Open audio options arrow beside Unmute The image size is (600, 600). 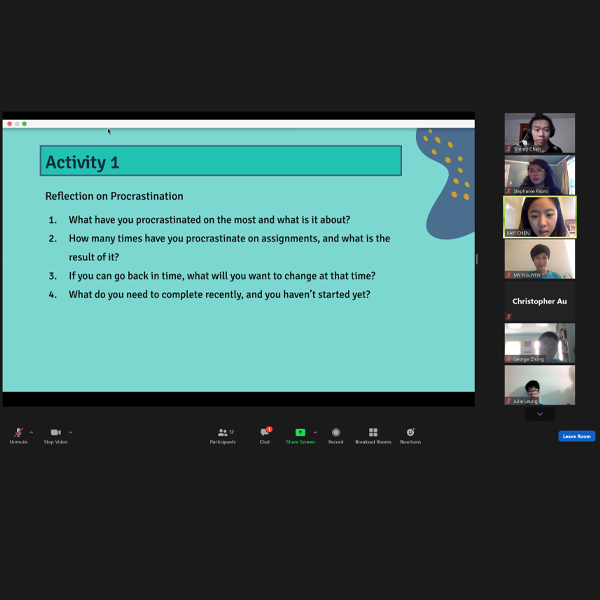[31, 432]
